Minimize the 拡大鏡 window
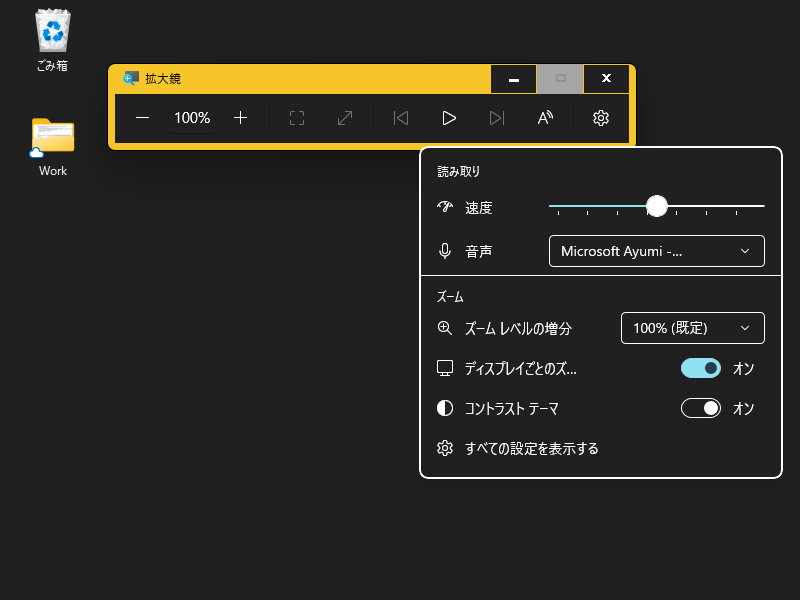The image size is (800, 600). [514, 79]
